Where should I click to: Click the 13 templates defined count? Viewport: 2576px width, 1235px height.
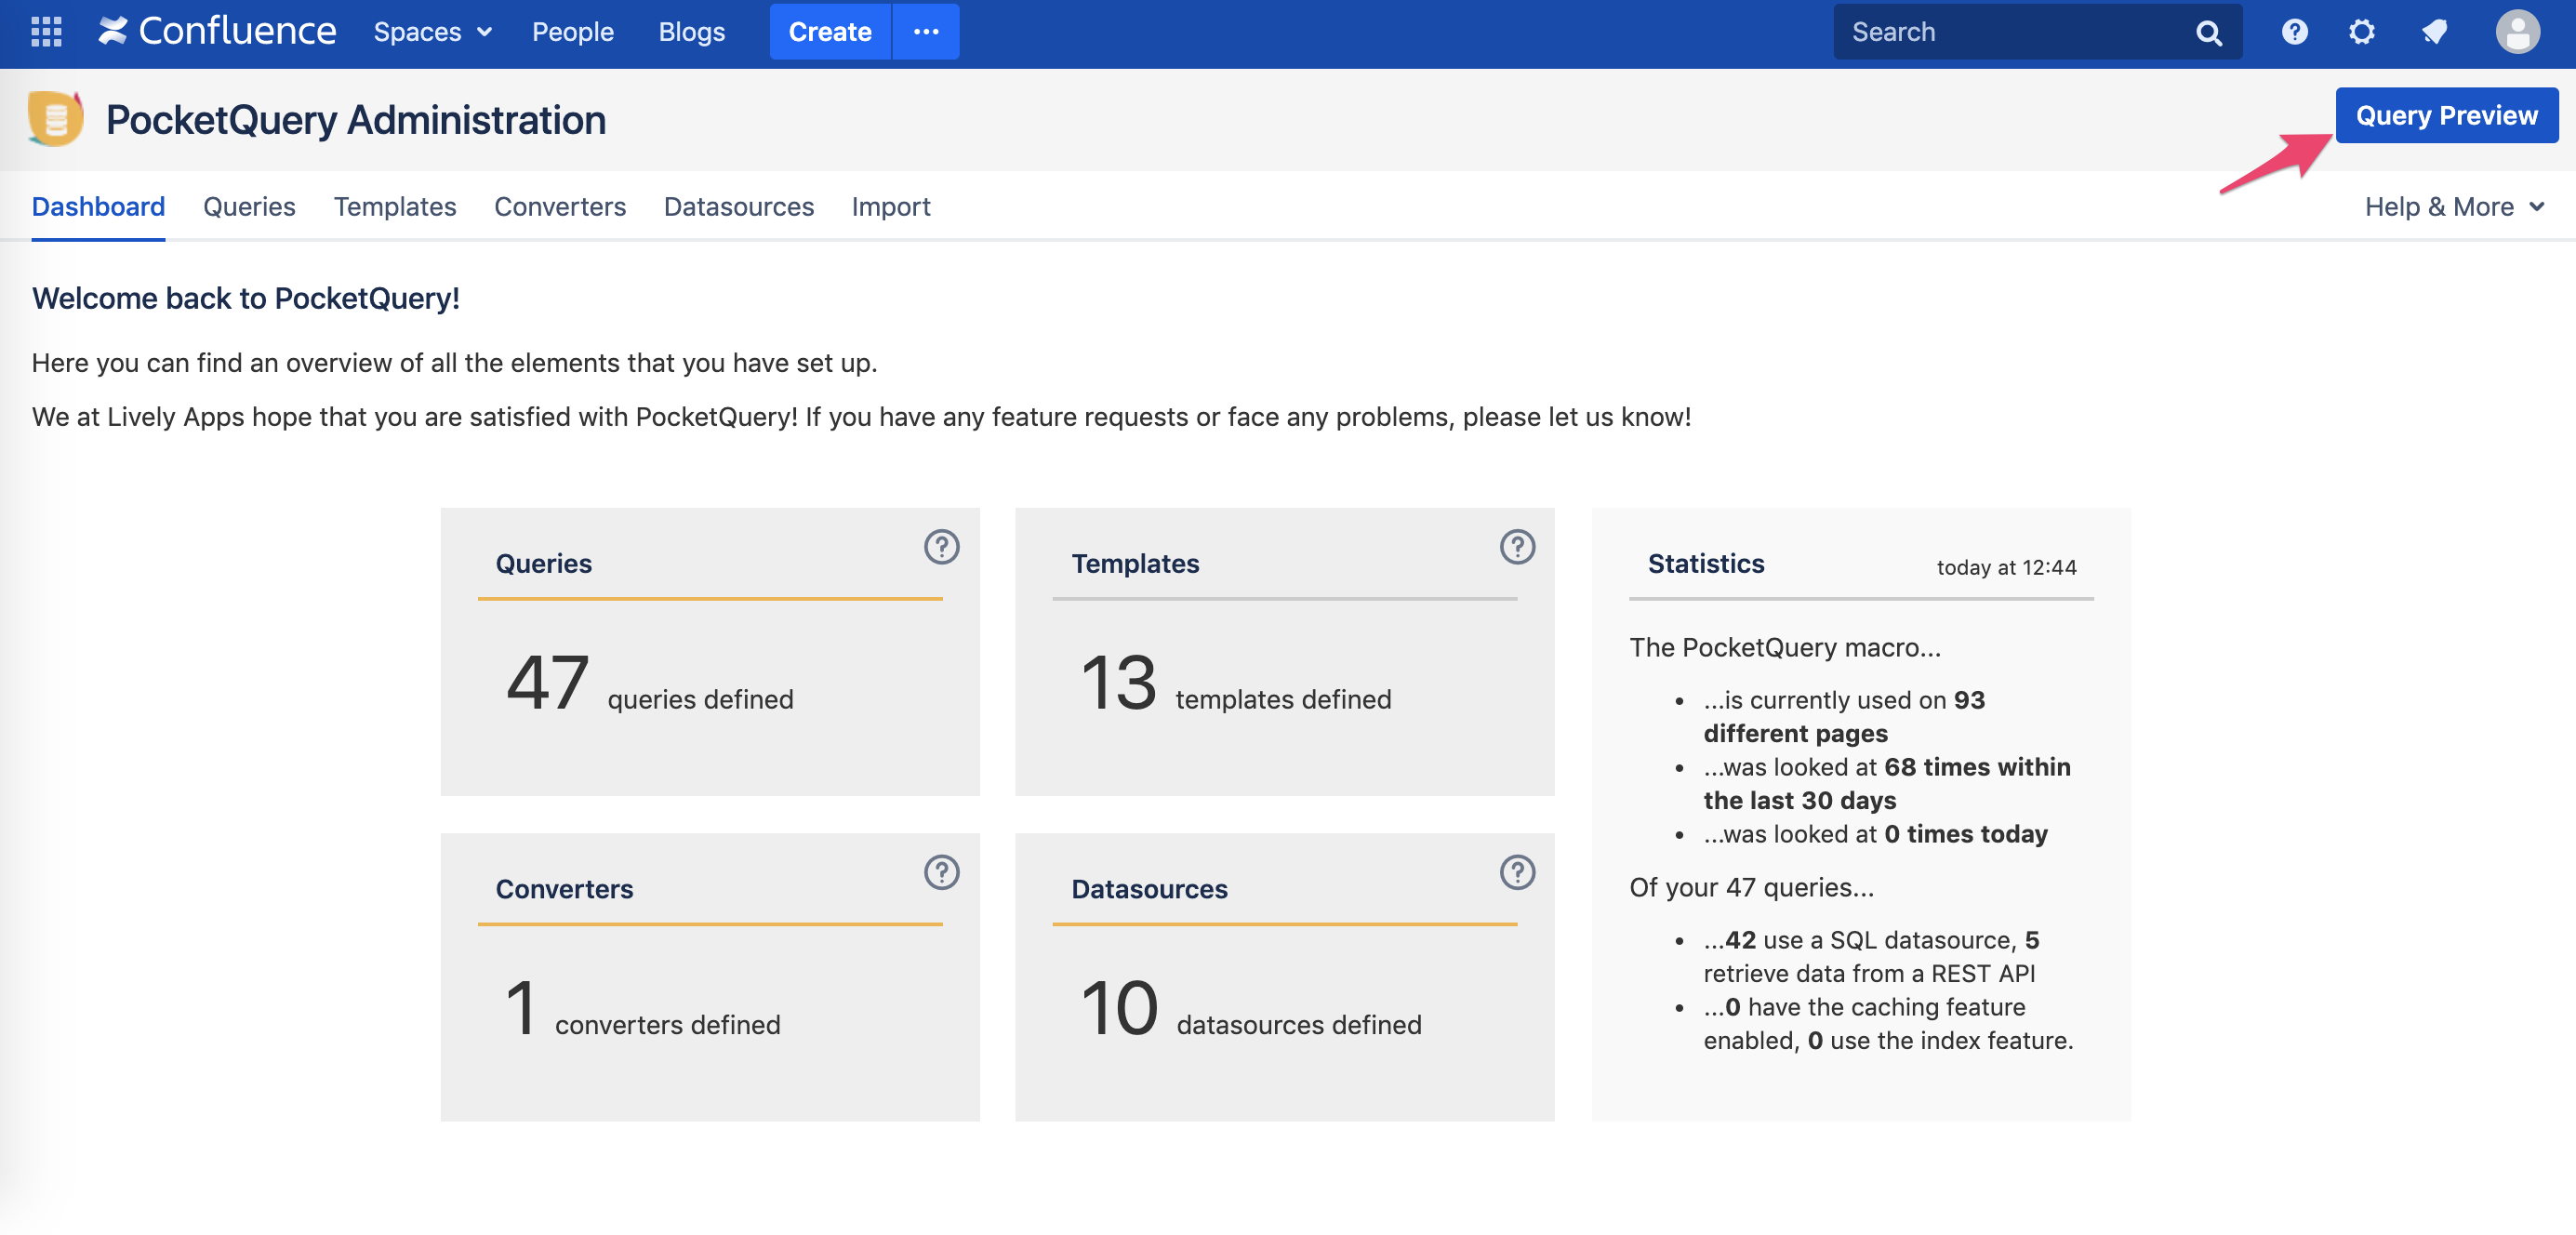[1236, 684]
